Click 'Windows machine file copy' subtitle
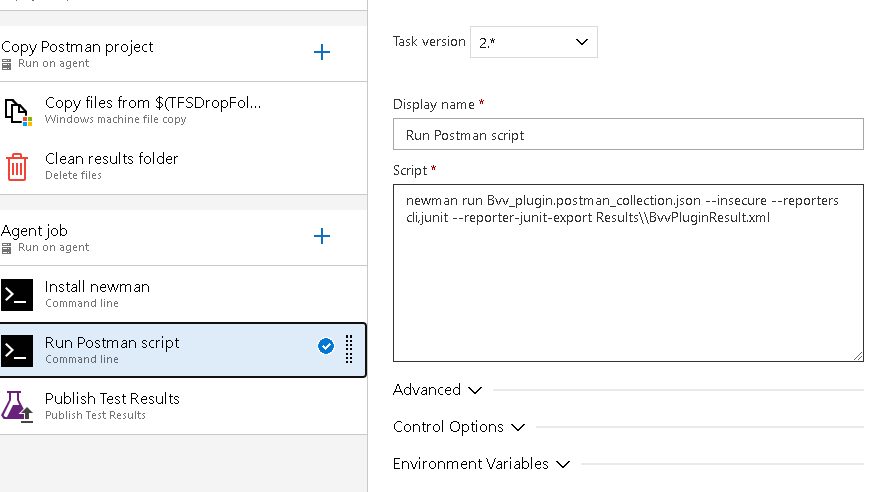 (115, 119)
